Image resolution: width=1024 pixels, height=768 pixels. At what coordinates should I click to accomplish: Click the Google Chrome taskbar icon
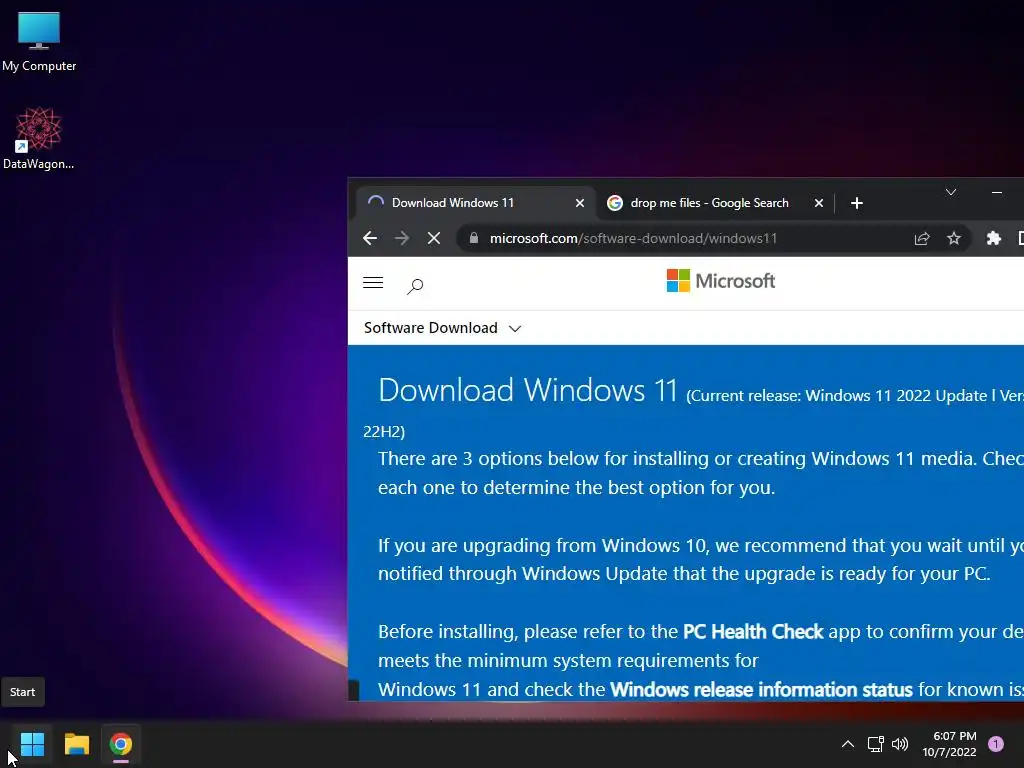[x=121, y=744]
